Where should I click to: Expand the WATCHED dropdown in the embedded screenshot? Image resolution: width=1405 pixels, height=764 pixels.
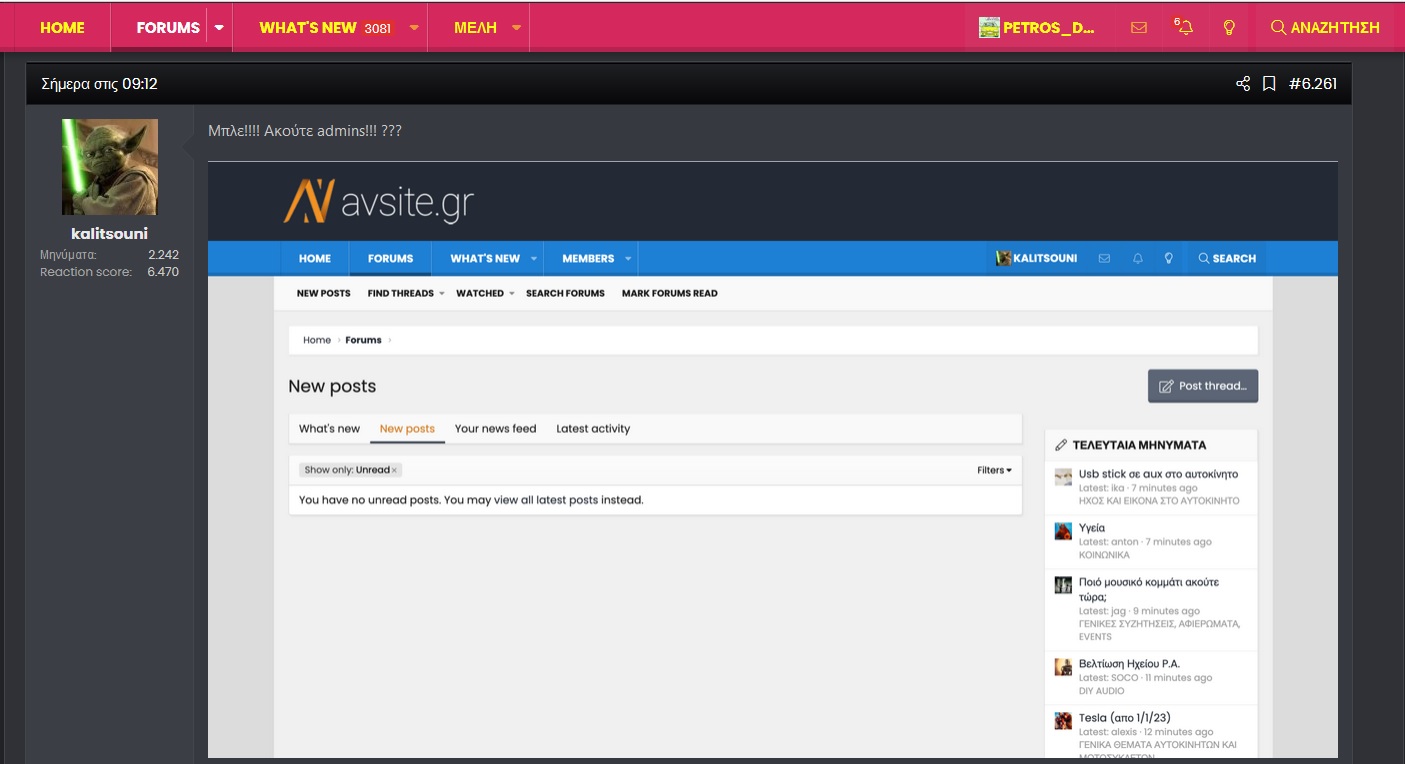[x=511, y=294]
